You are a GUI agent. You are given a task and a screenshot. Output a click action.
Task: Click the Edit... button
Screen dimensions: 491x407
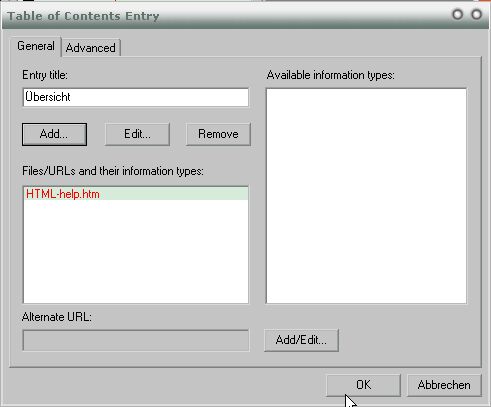137,134
